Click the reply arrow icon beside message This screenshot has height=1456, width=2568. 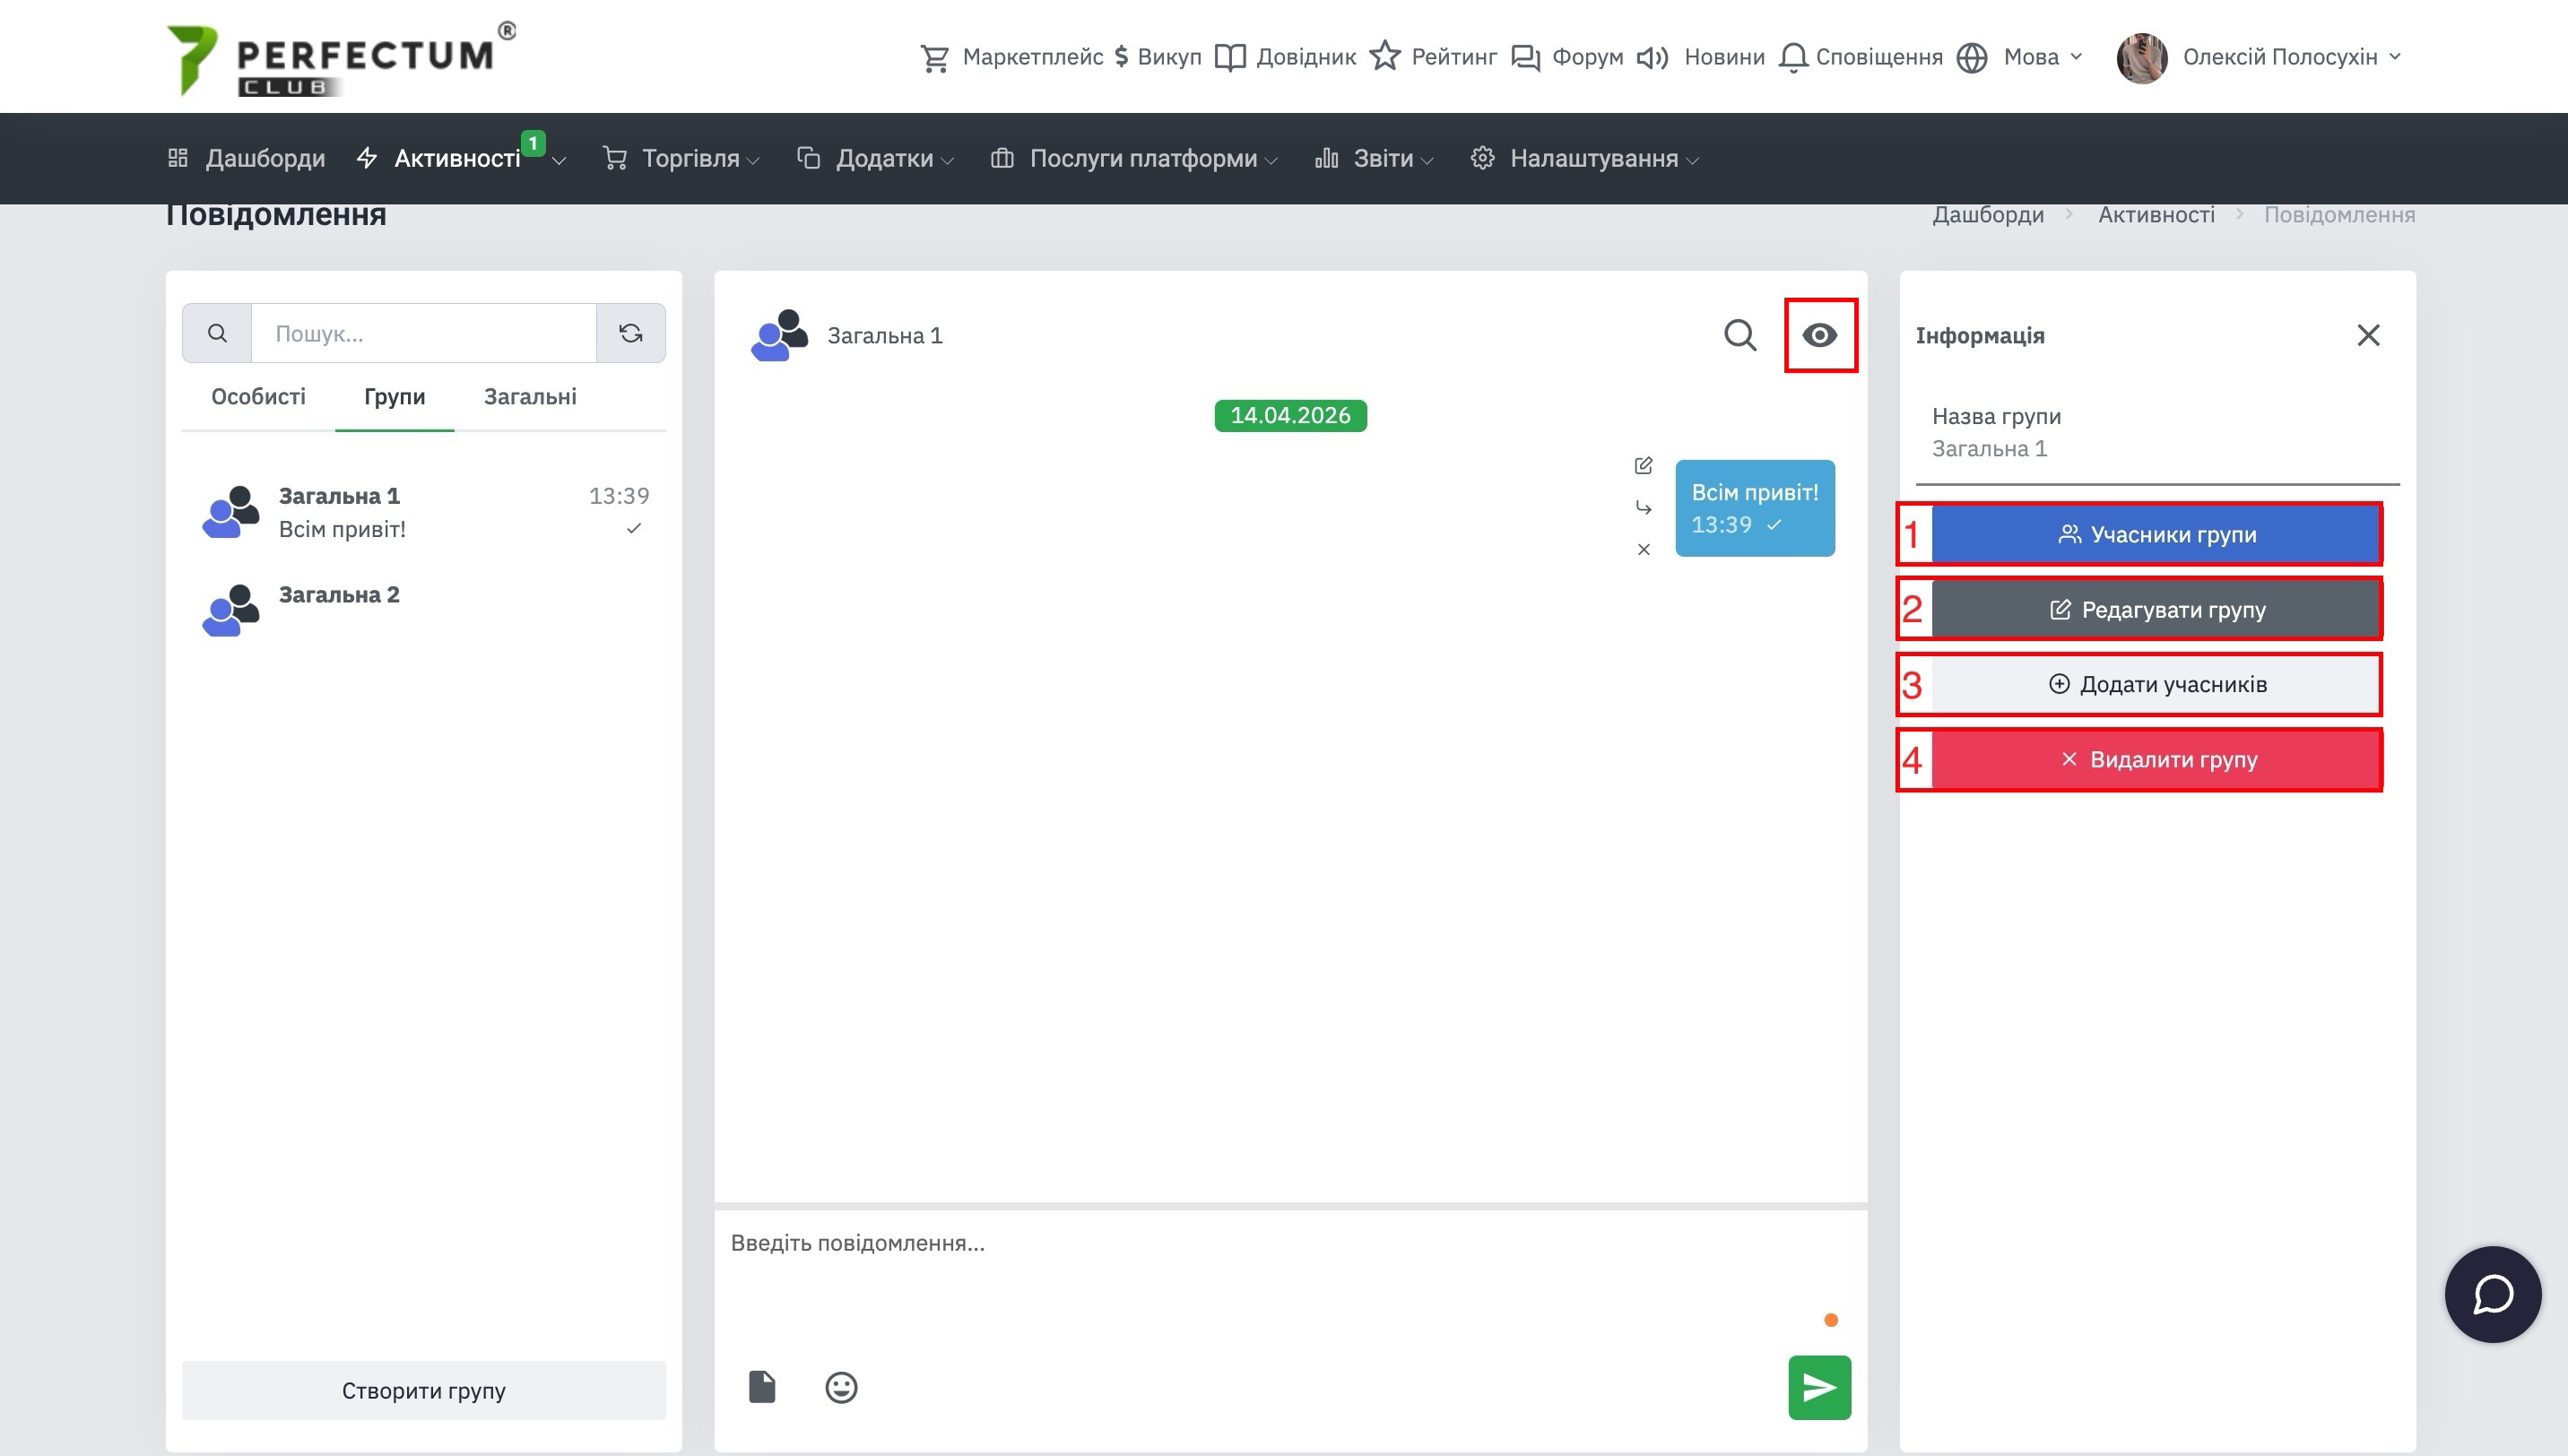pos(1643,508)
